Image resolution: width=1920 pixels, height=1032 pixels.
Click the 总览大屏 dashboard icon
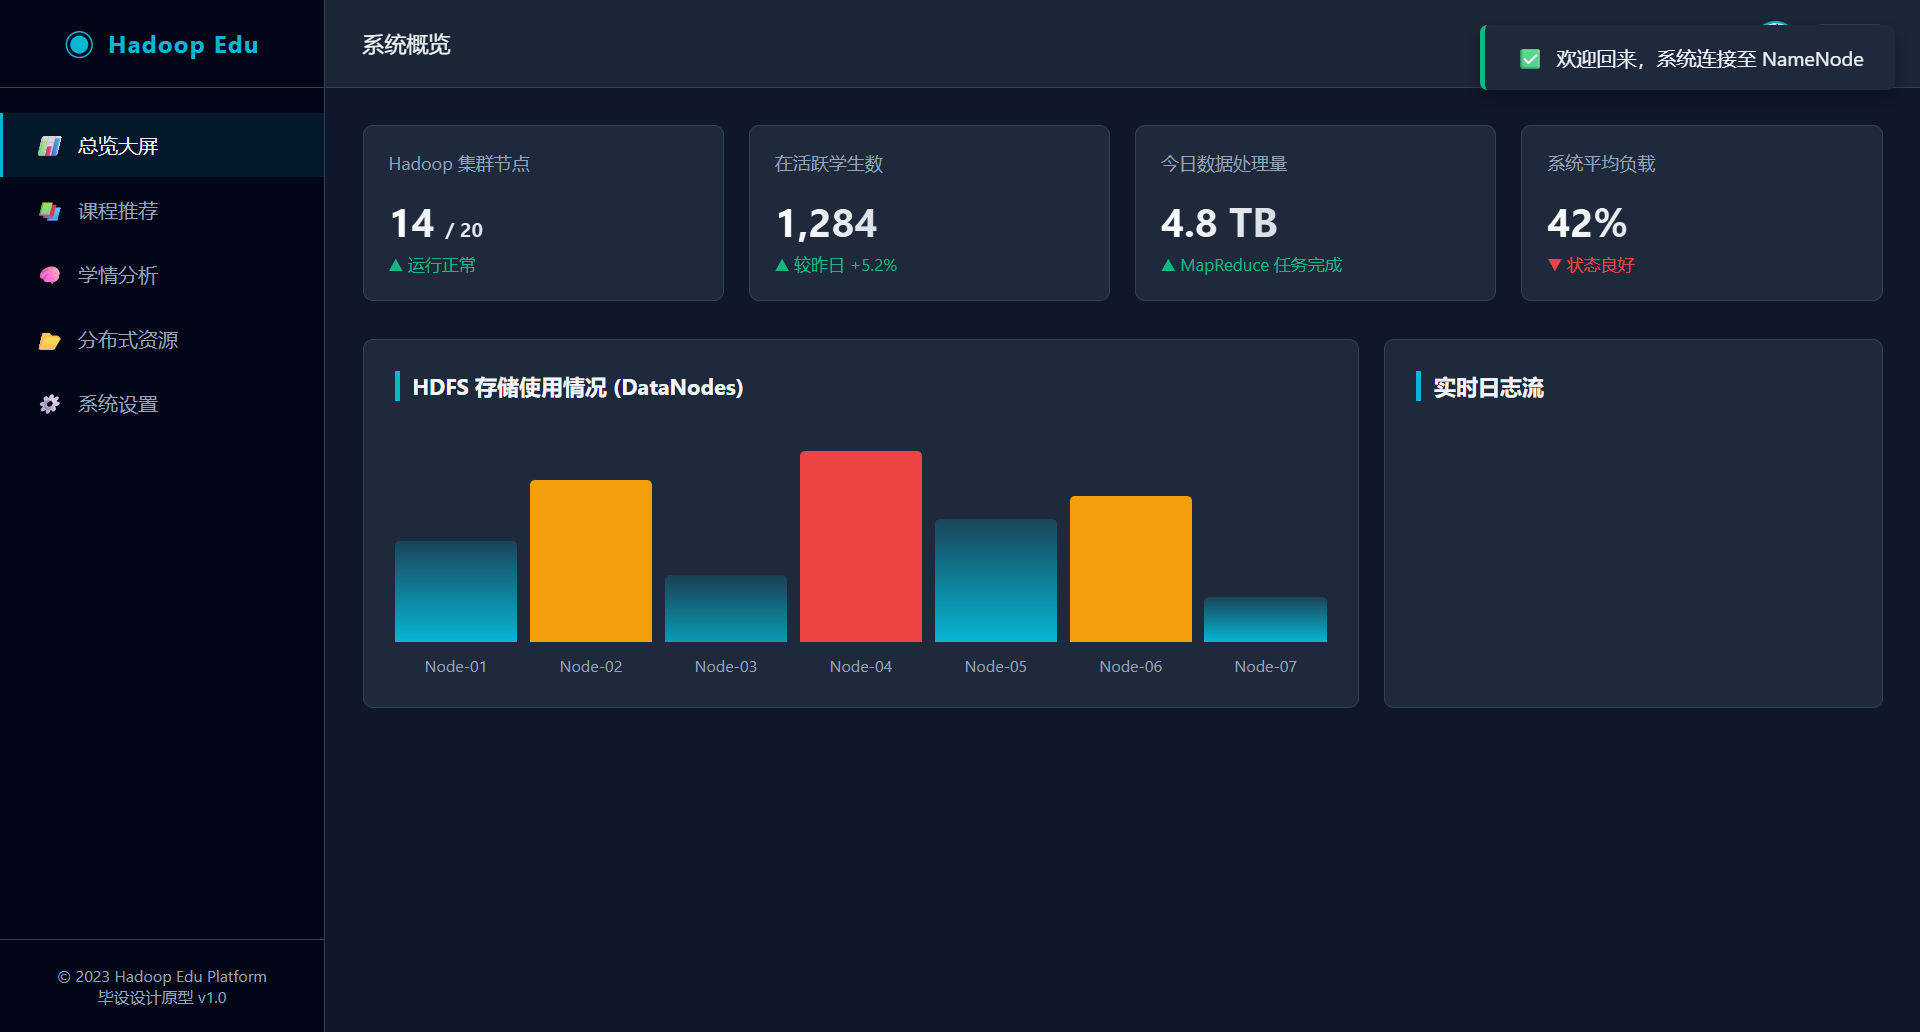coord(49,146)
